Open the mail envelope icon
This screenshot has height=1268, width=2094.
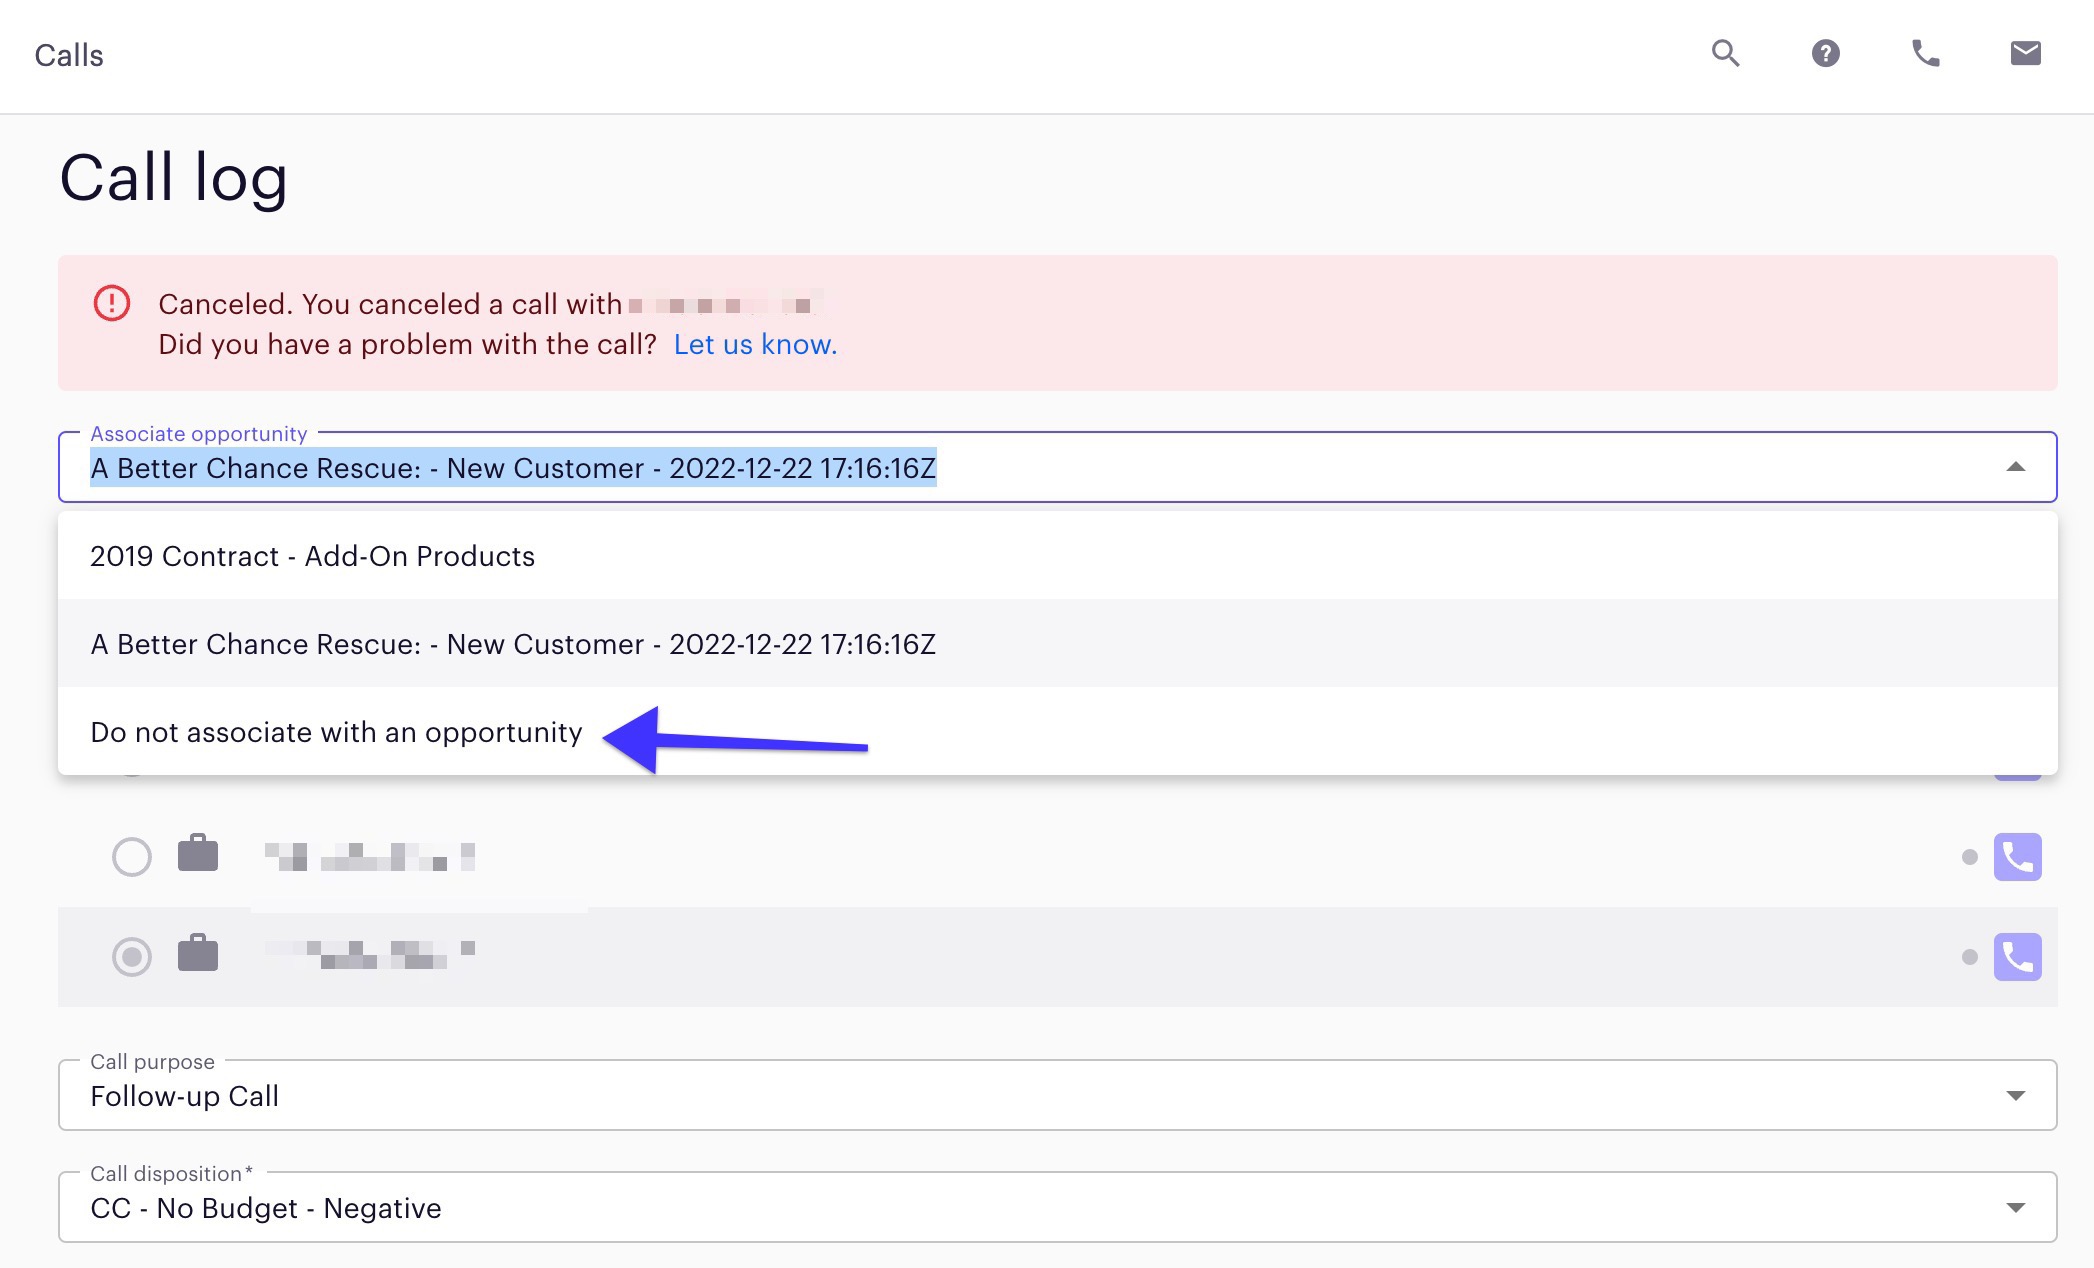pos(2025,53)
